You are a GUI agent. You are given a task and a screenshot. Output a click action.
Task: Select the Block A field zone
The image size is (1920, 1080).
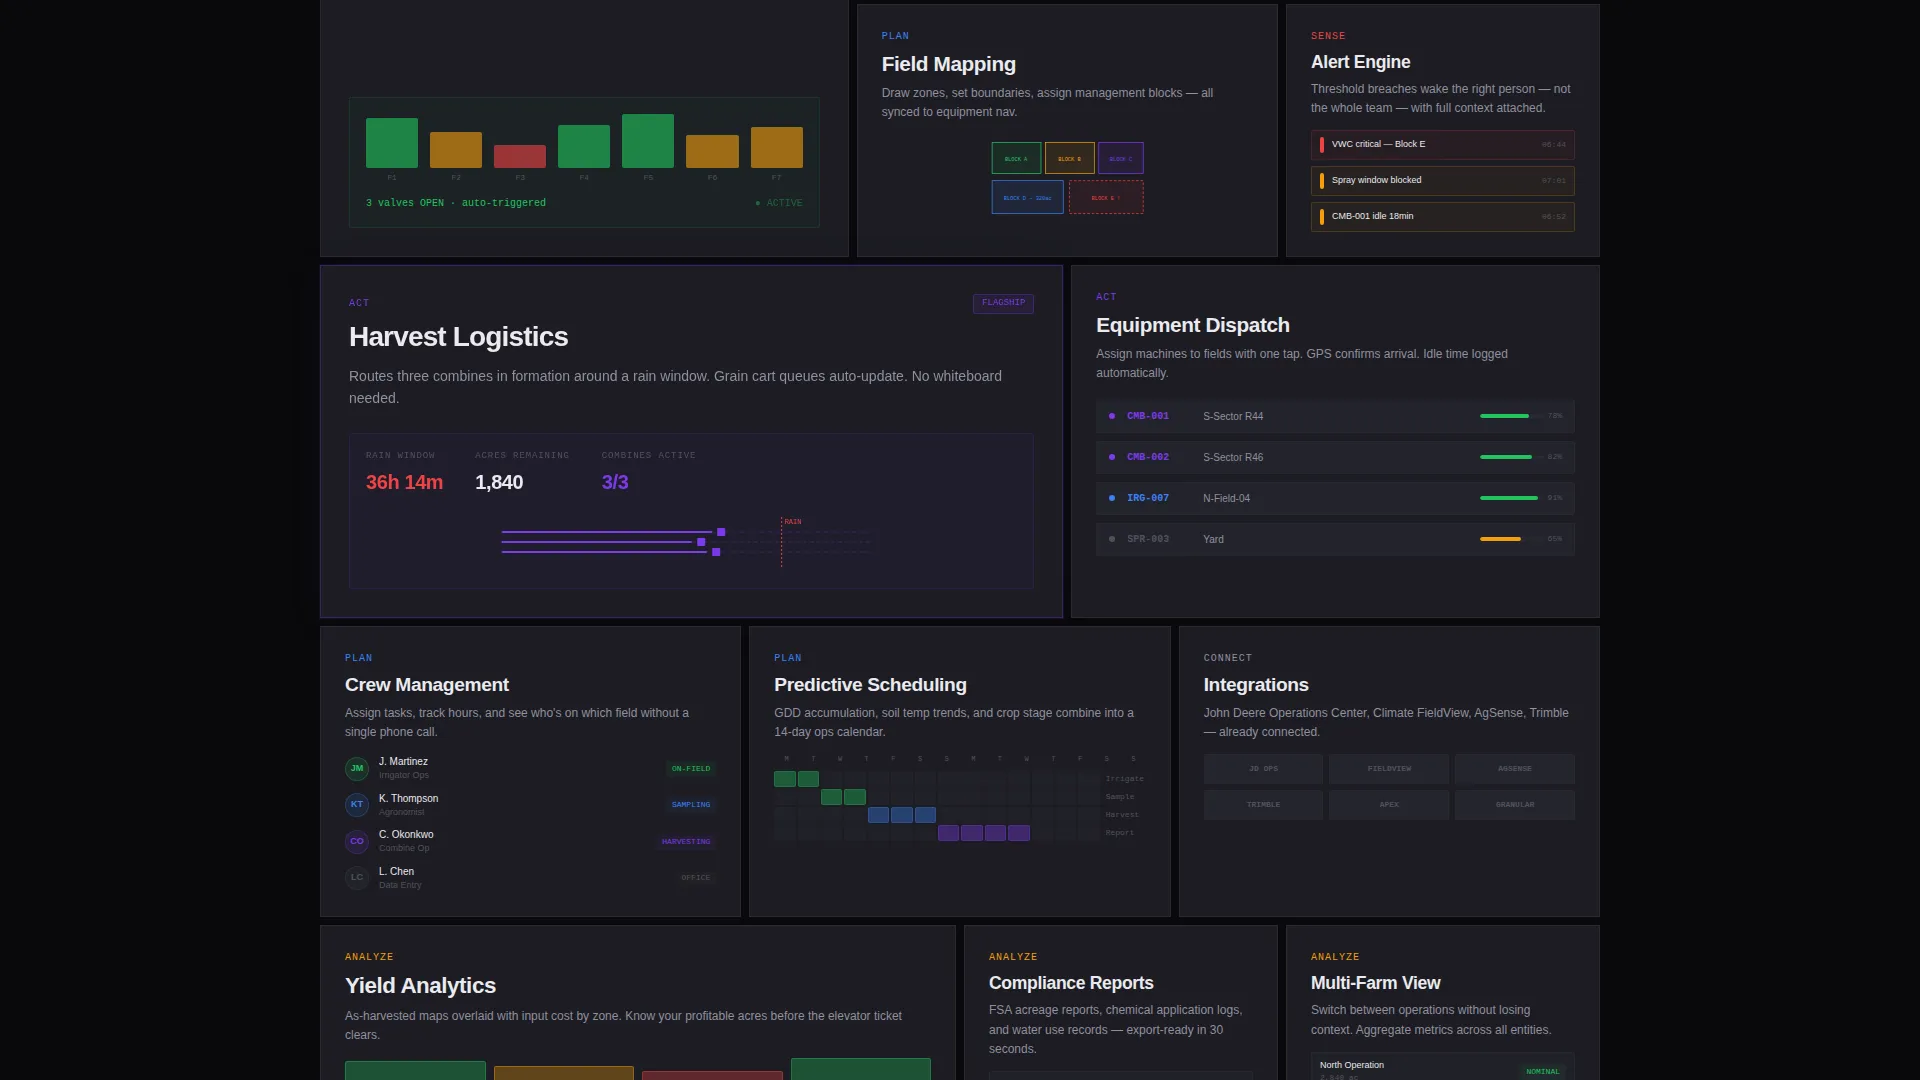point(1016,158)
